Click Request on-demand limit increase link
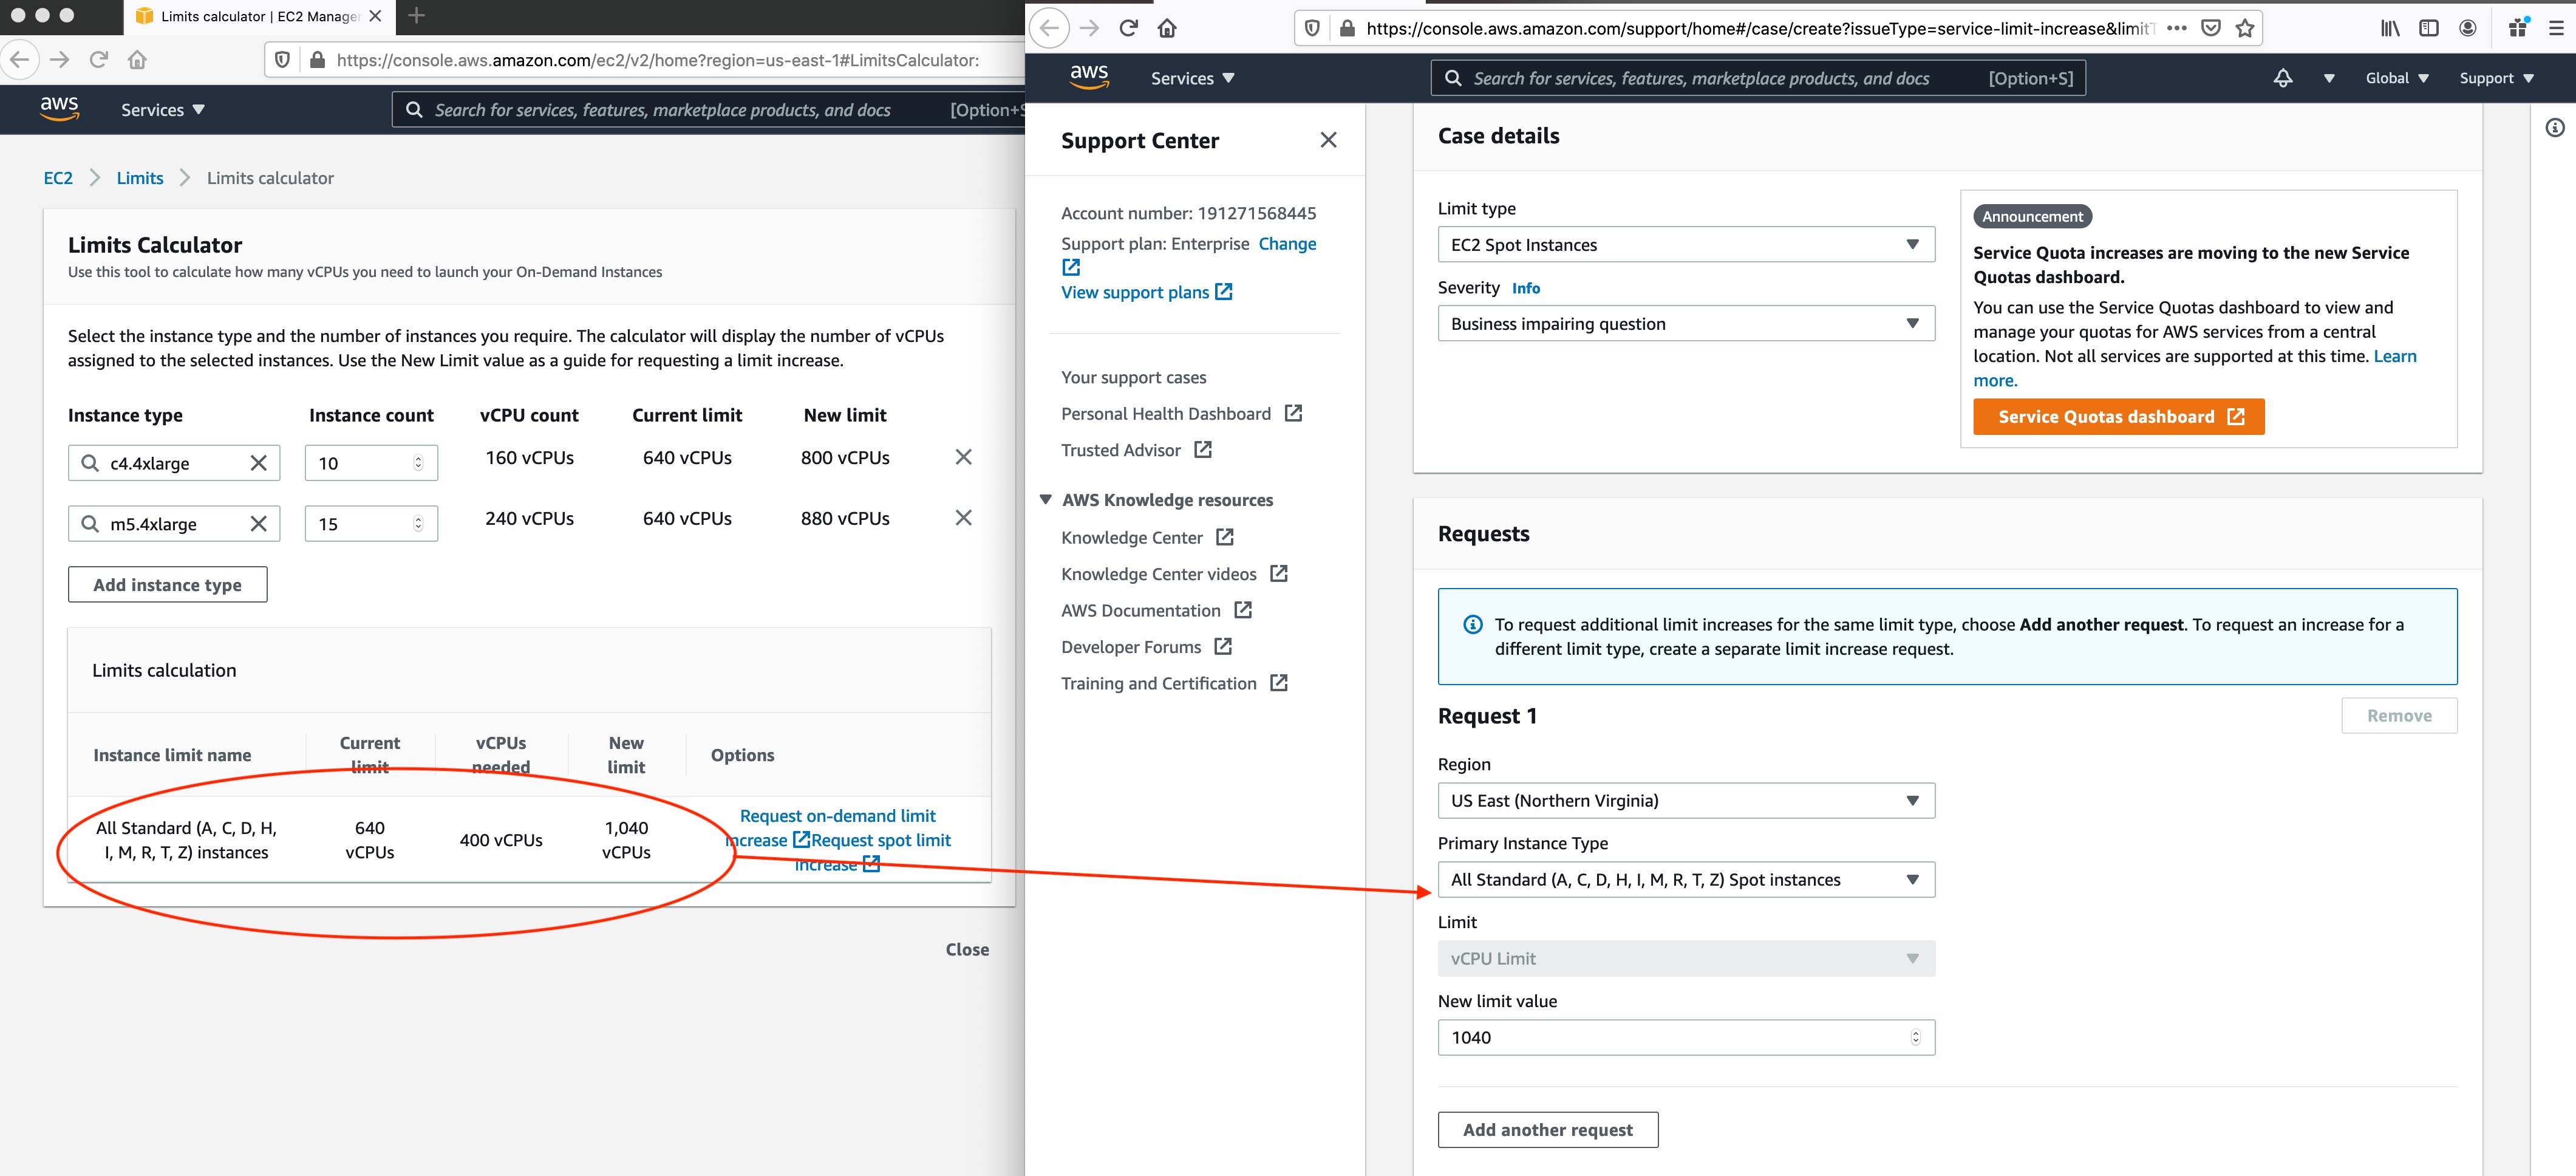The image size is (2576, 1176). click(x=837, y=816)
